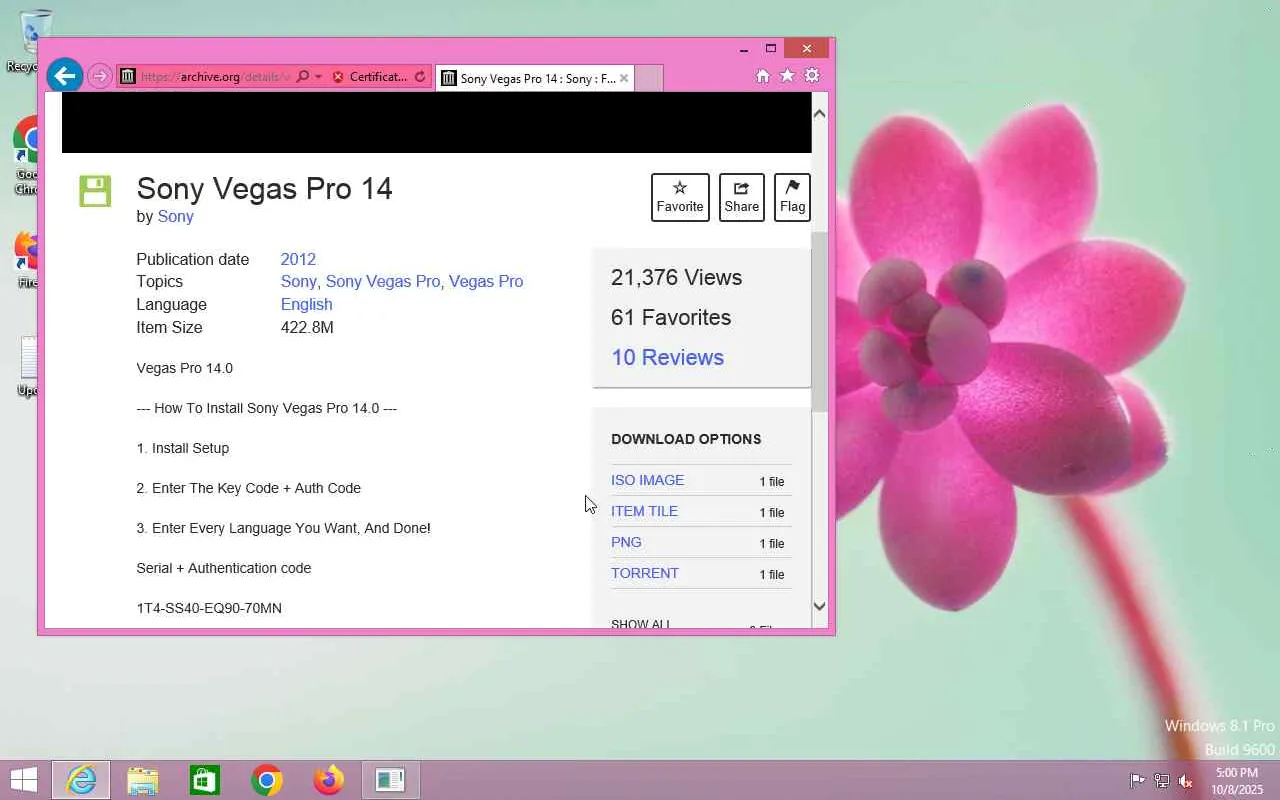Download the TORRENT file option
The width and height of the screenshot is (1280, 800).
click(645, 573)
